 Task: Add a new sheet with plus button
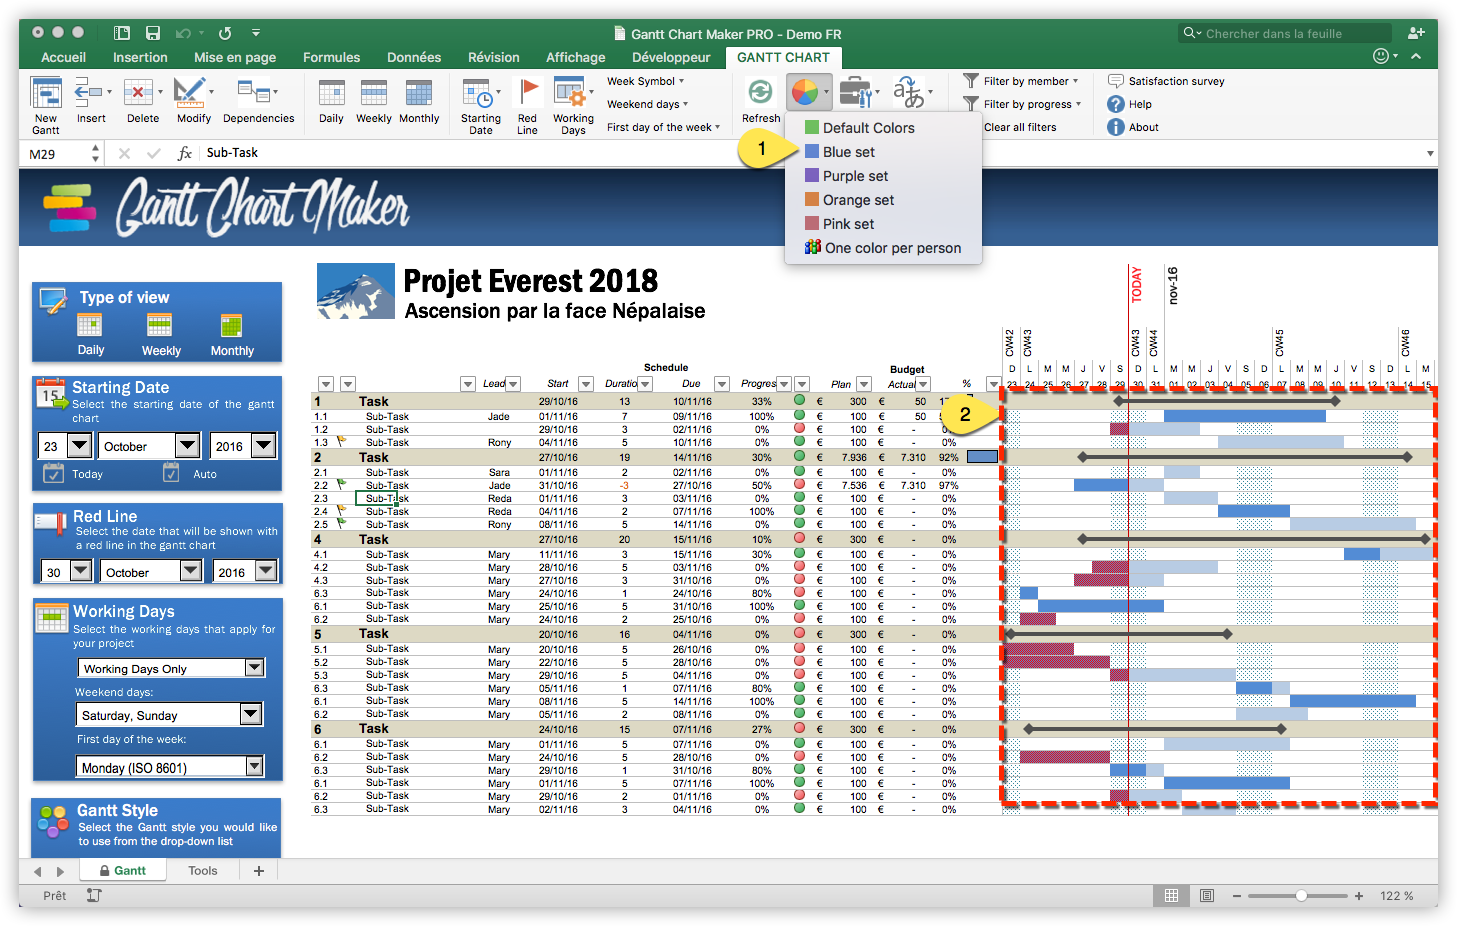click(259, 870)
